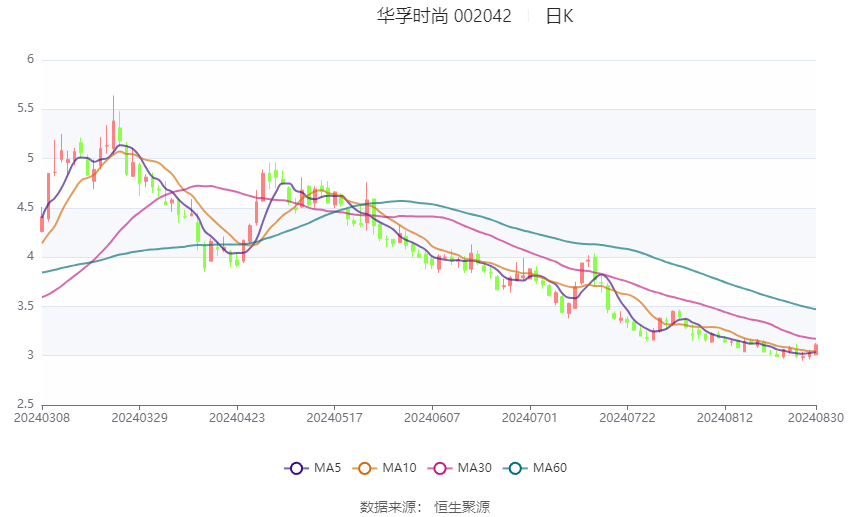Click the 4.5 y-axis value label
Image resolution: width=850 pixels, height=517 pixels.
click(x=25, y=208)
